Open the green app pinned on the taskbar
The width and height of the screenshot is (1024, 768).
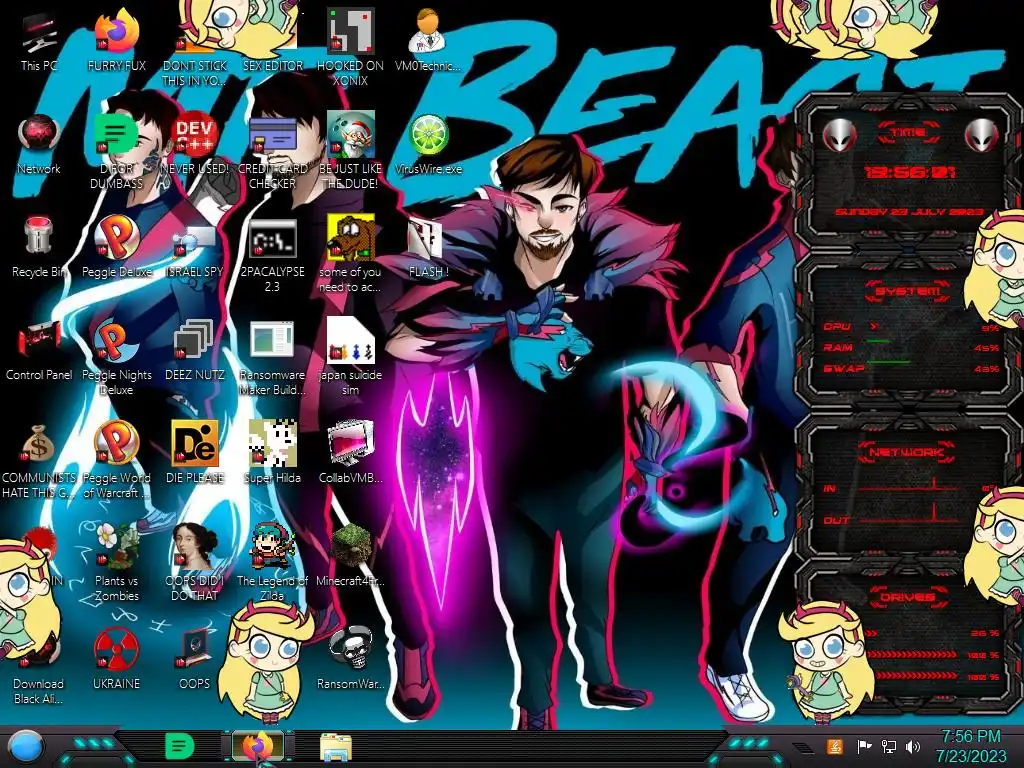[x=179, y=746]
